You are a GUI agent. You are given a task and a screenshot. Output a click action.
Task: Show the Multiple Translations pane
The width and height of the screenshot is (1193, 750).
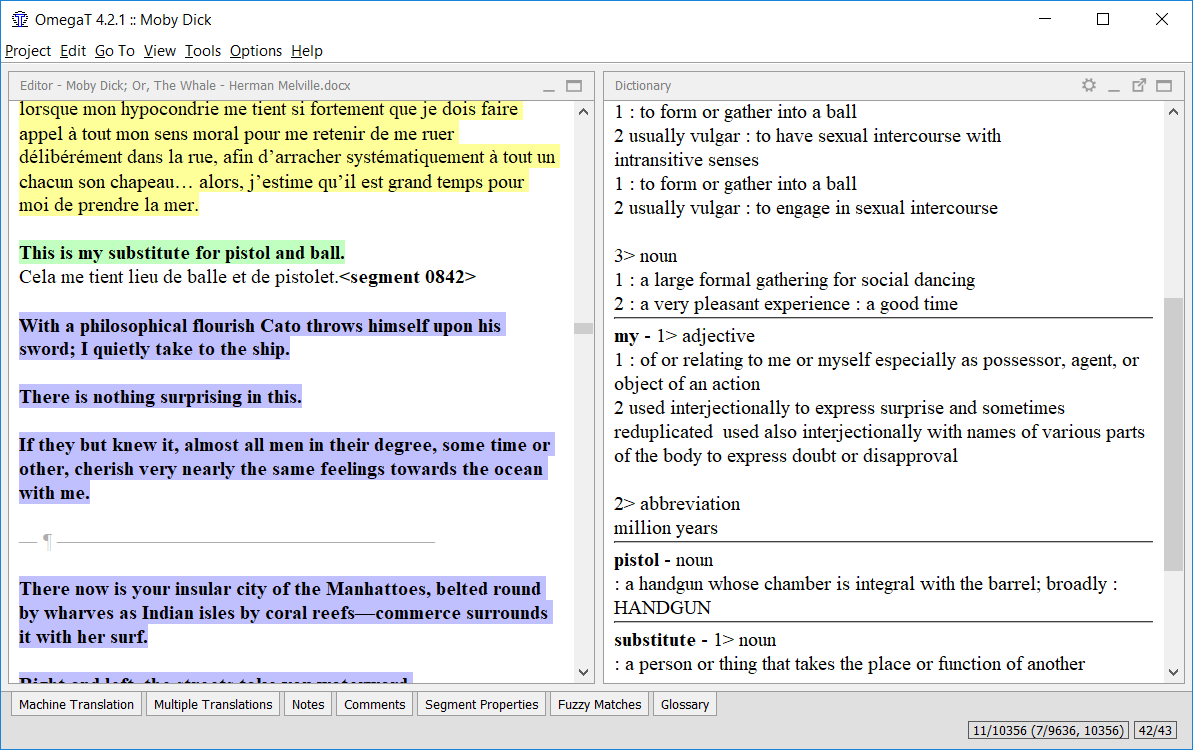[213, 704]
